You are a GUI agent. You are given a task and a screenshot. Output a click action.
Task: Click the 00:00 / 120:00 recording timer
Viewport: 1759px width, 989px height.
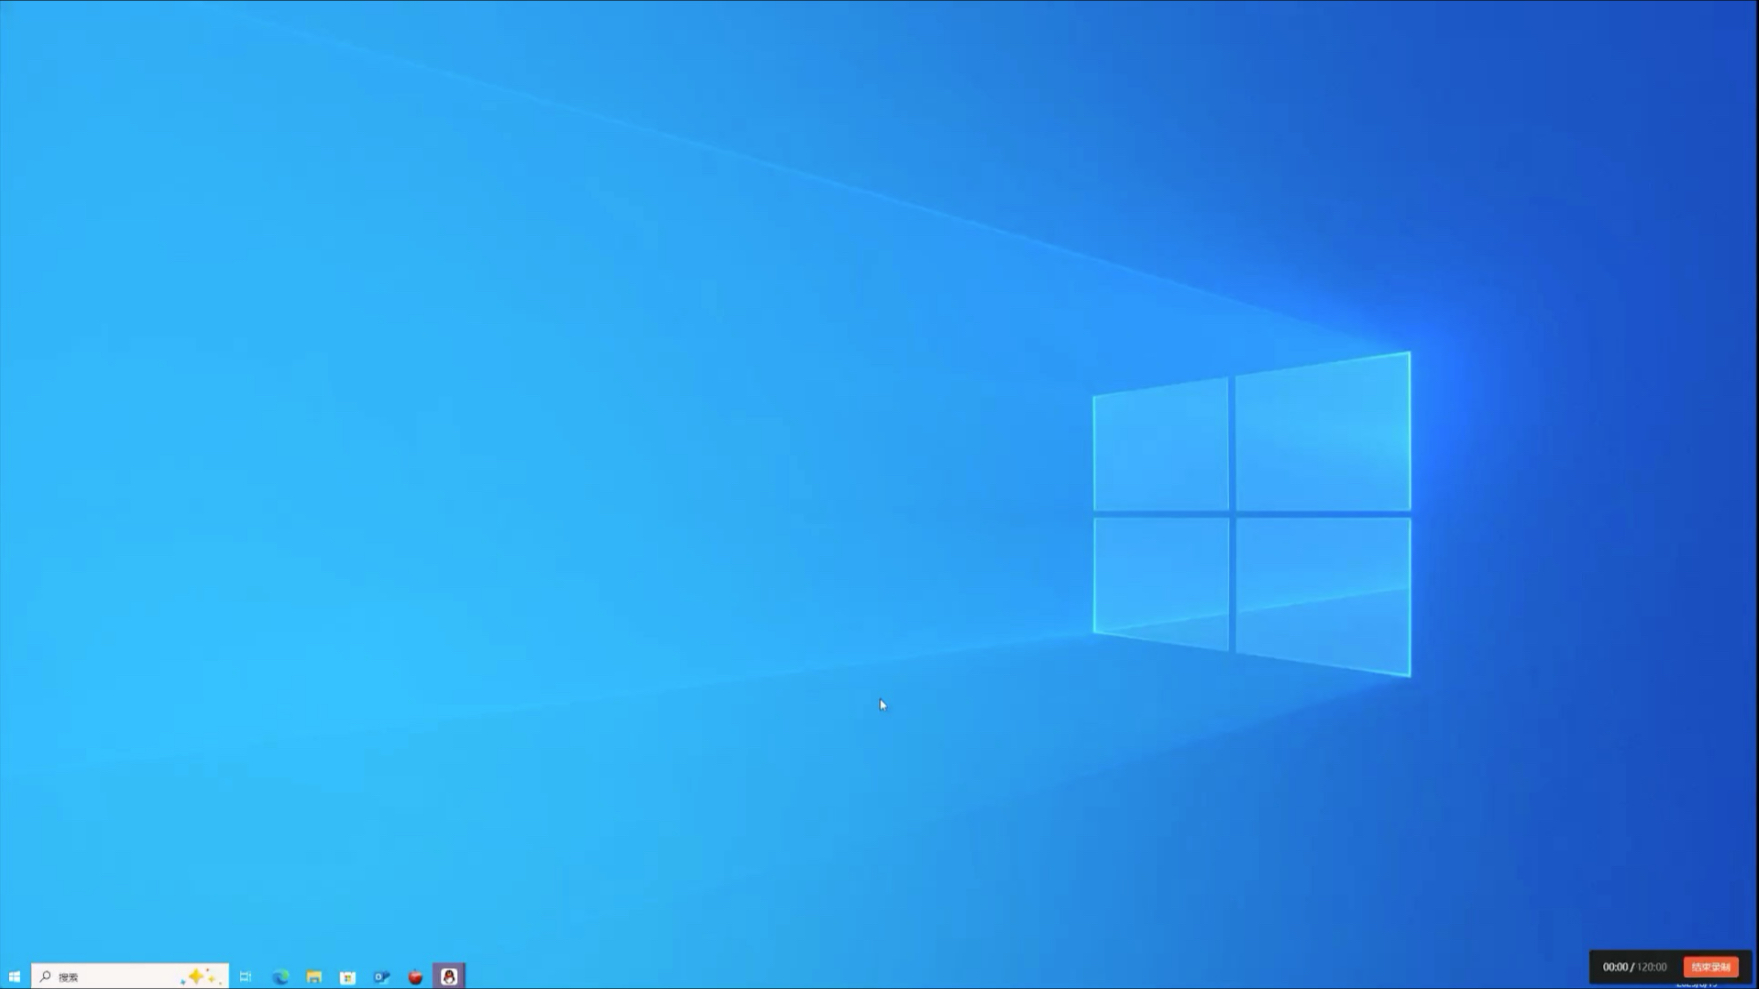coord(1634,967)
